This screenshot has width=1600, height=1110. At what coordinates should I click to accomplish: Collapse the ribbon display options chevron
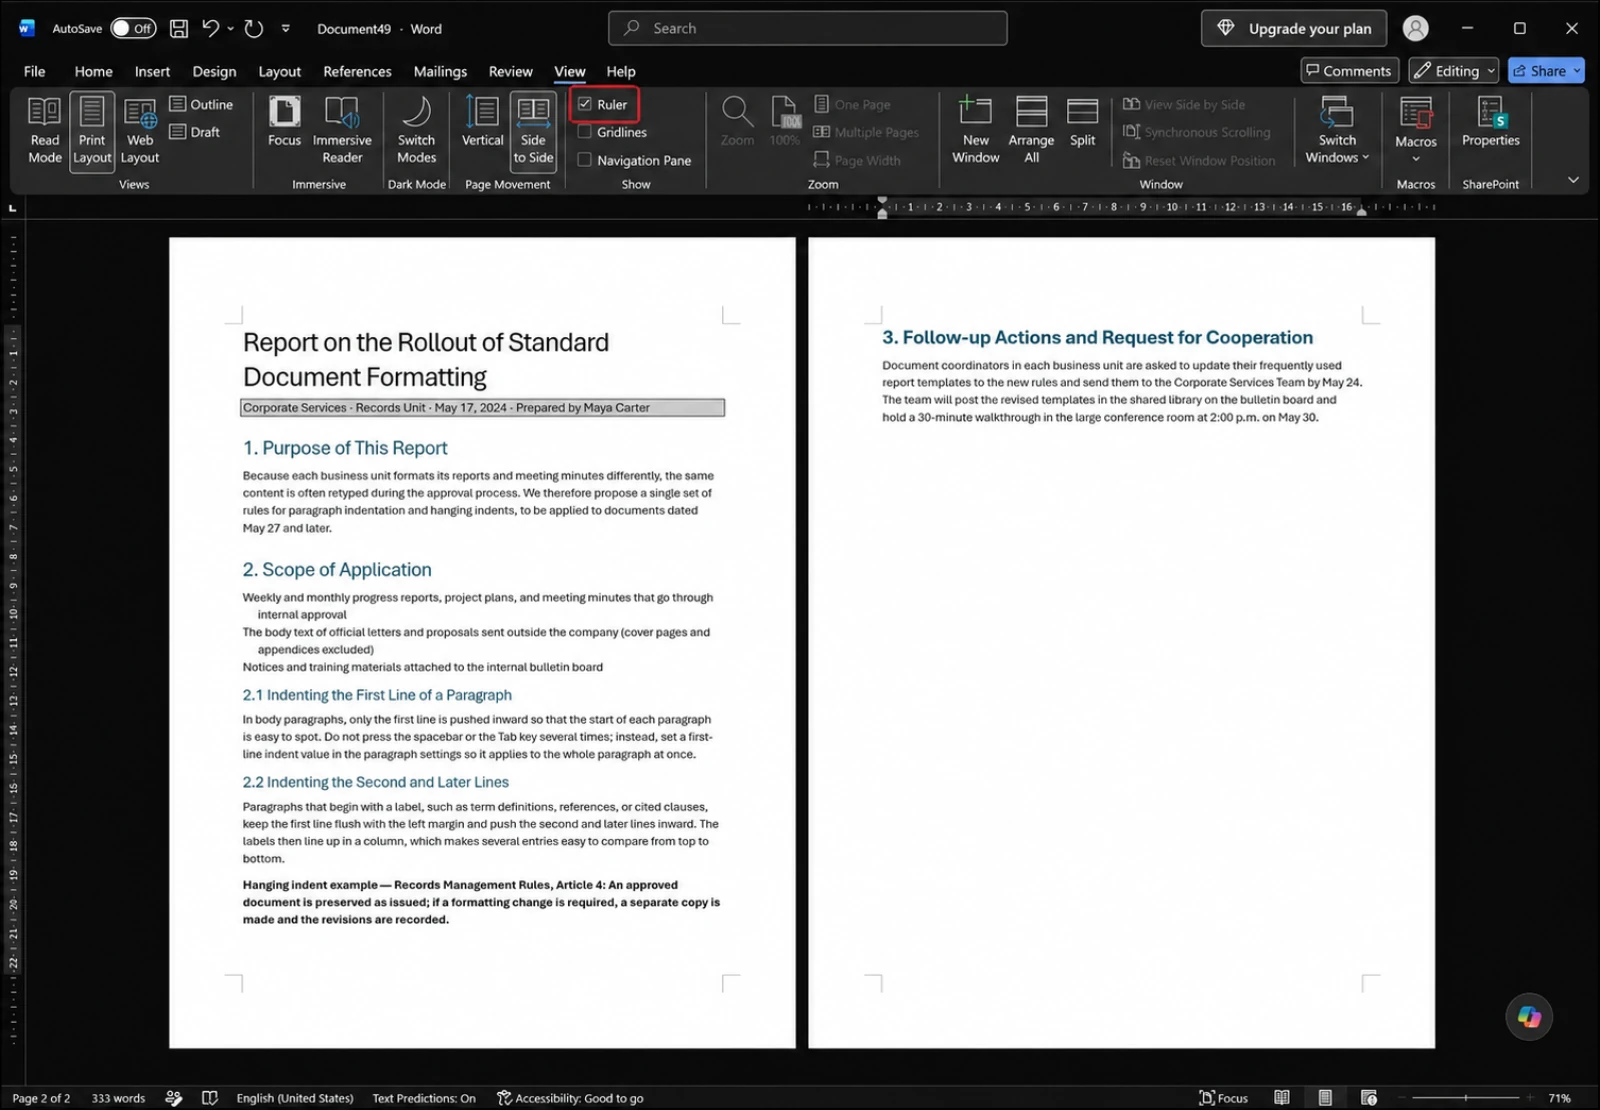[1573, 180]
